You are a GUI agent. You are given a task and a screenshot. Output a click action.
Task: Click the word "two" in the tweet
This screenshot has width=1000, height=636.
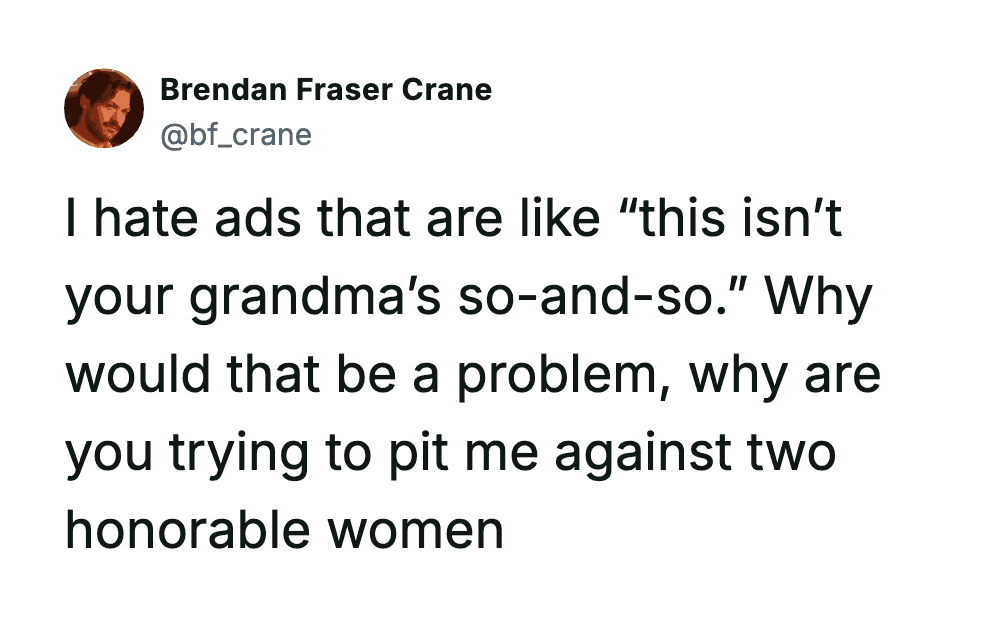791,454
